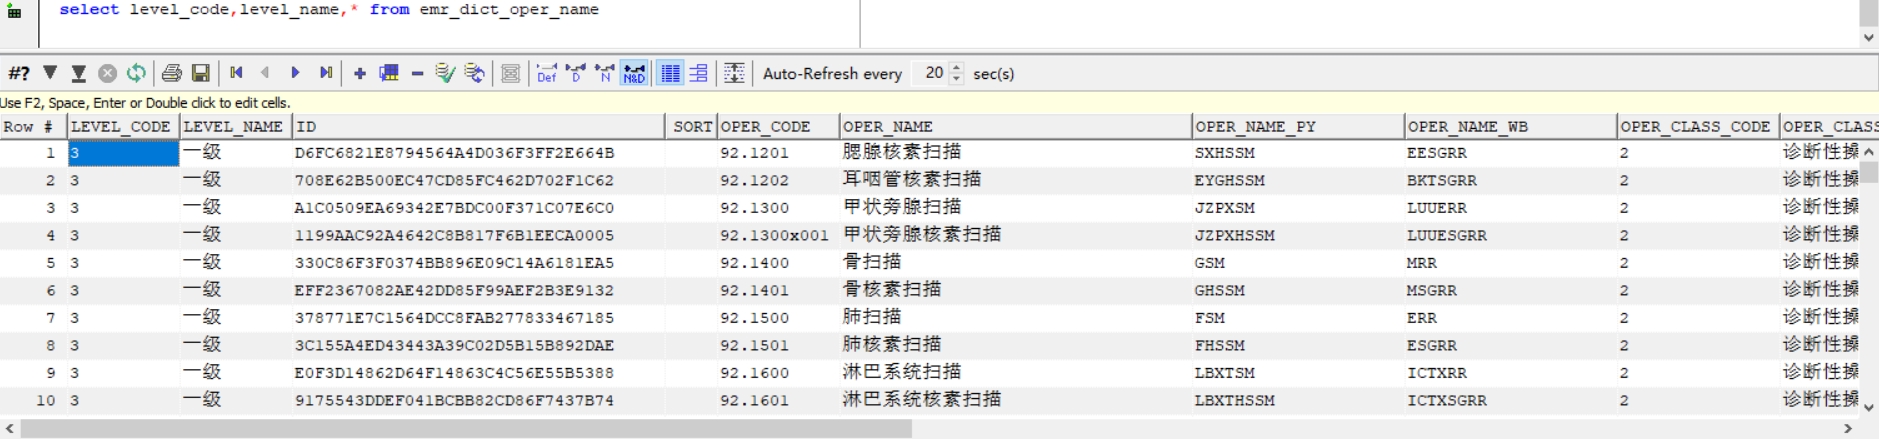Decrease the auto-refresh interval
The height and width of the screenshot is (439, 1879).
pos(957,79)
